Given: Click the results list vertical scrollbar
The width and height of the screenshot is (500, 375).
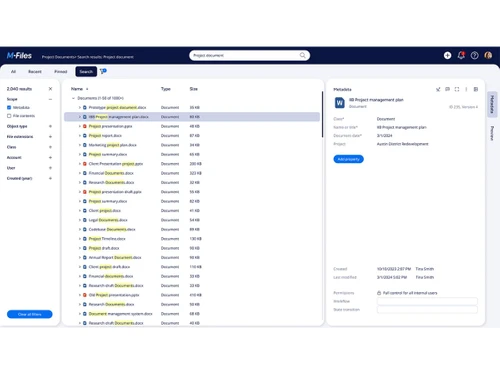Looking at the screenshot, I should pos(322,114).
